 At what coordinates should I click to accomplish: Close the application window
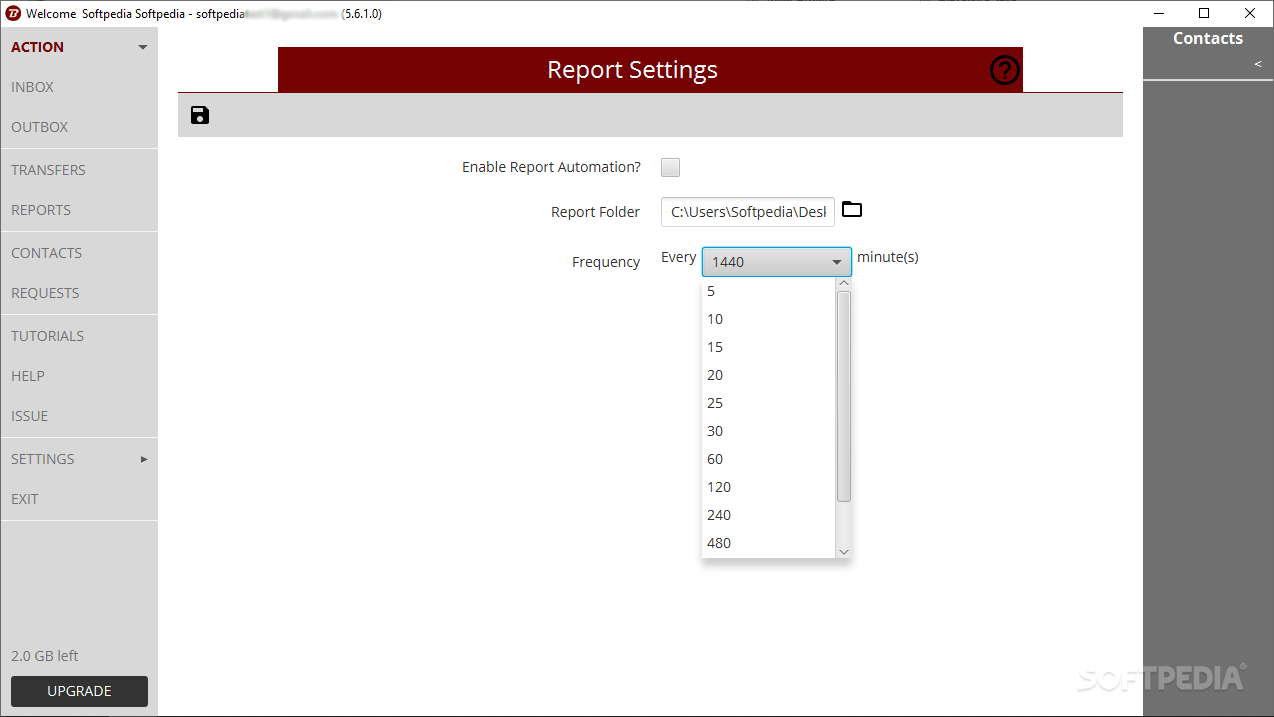[x=1251, y=14]
